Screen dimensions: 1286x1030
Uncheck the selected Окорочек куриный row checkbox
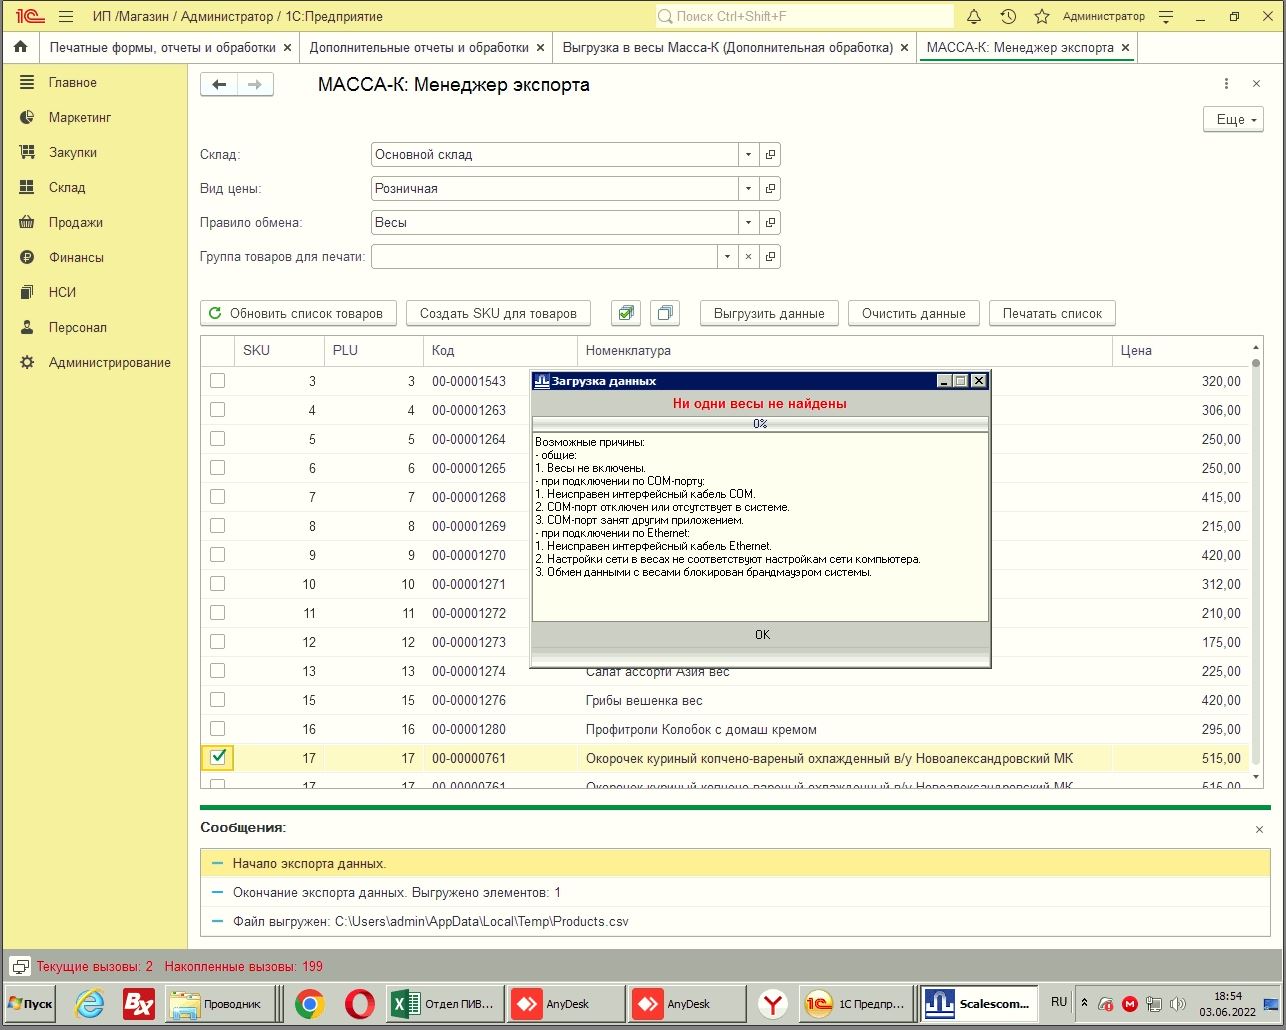(x=218, y=758)
